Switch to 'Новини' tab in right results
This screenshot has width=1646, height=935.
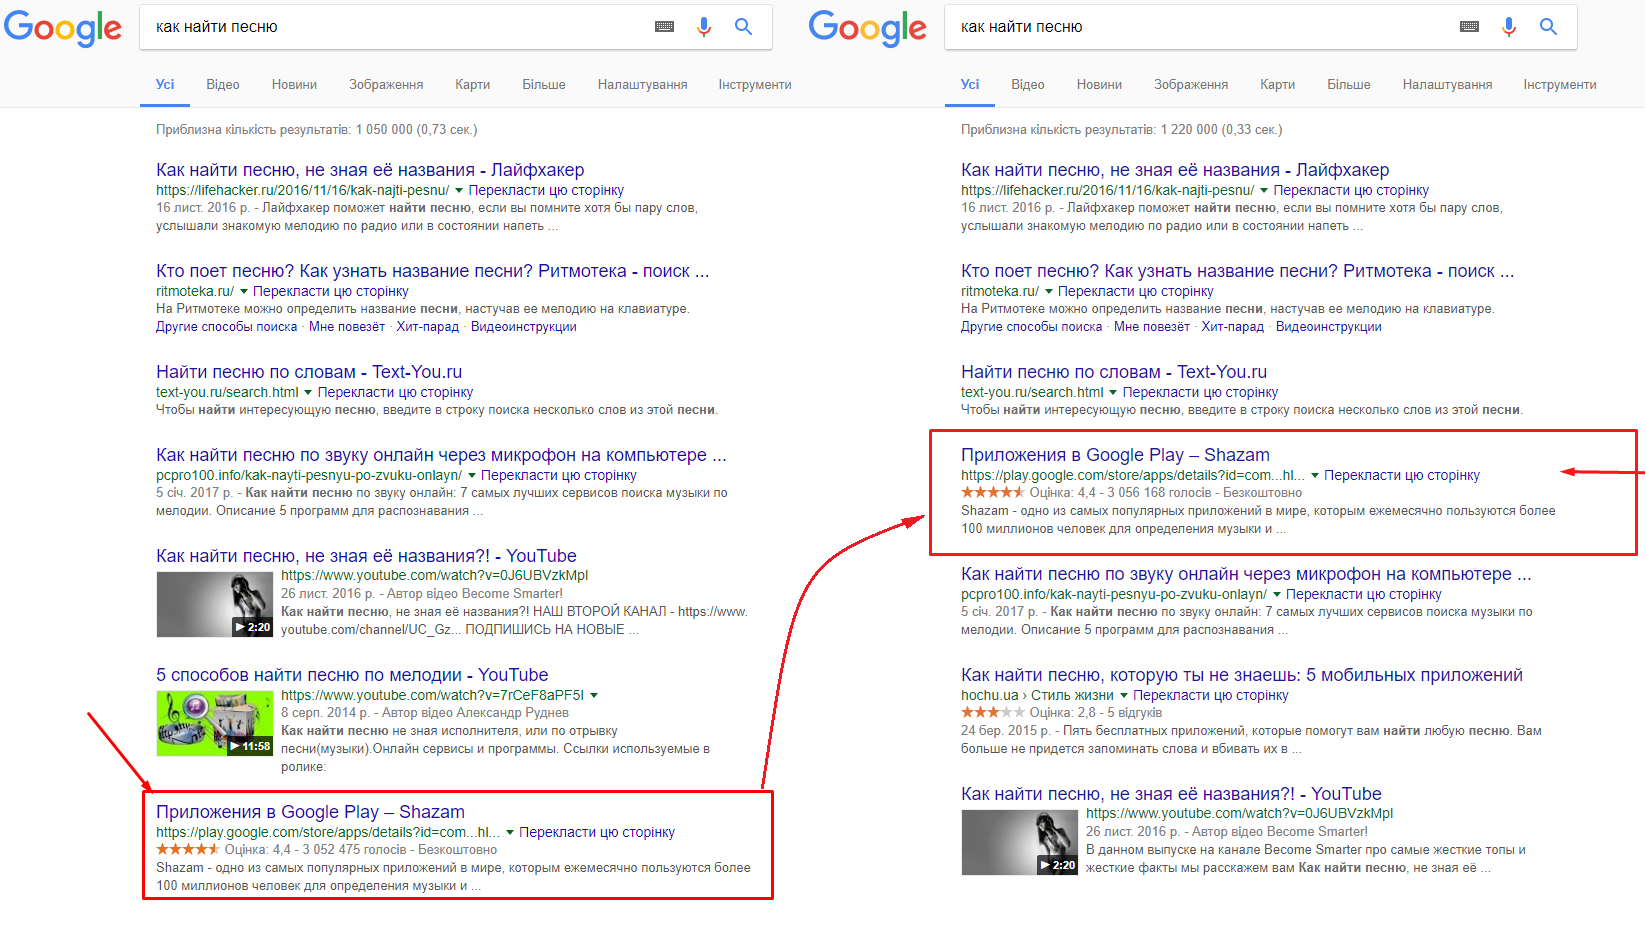1099,85
